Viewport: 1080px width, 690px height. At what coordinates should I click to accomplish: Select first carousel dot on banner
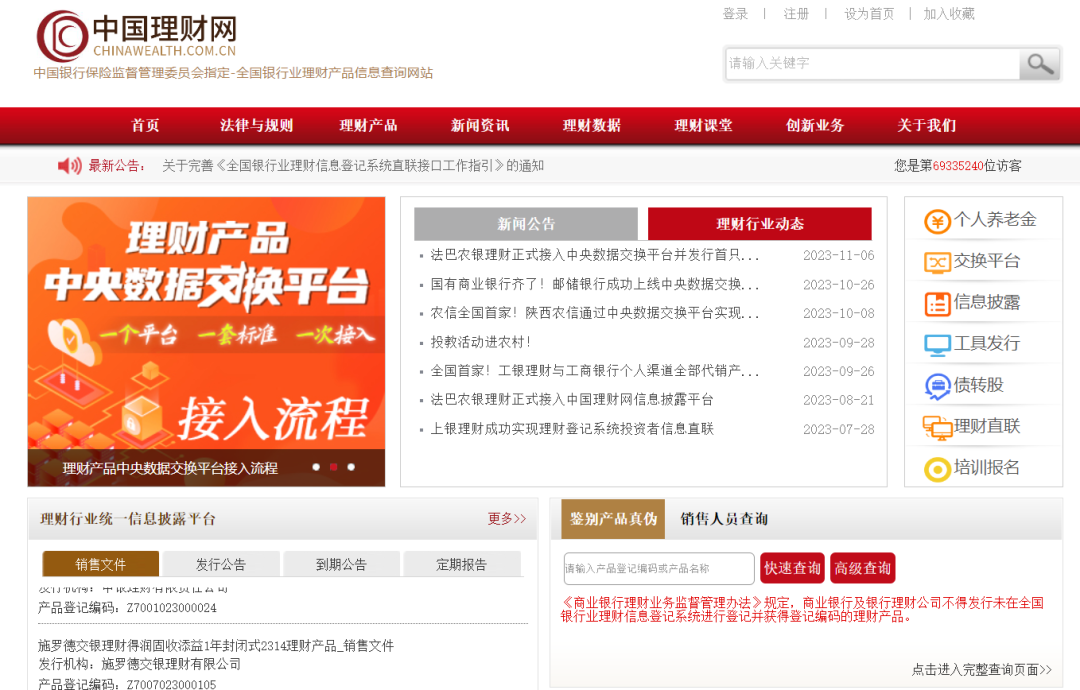[316, 467]
